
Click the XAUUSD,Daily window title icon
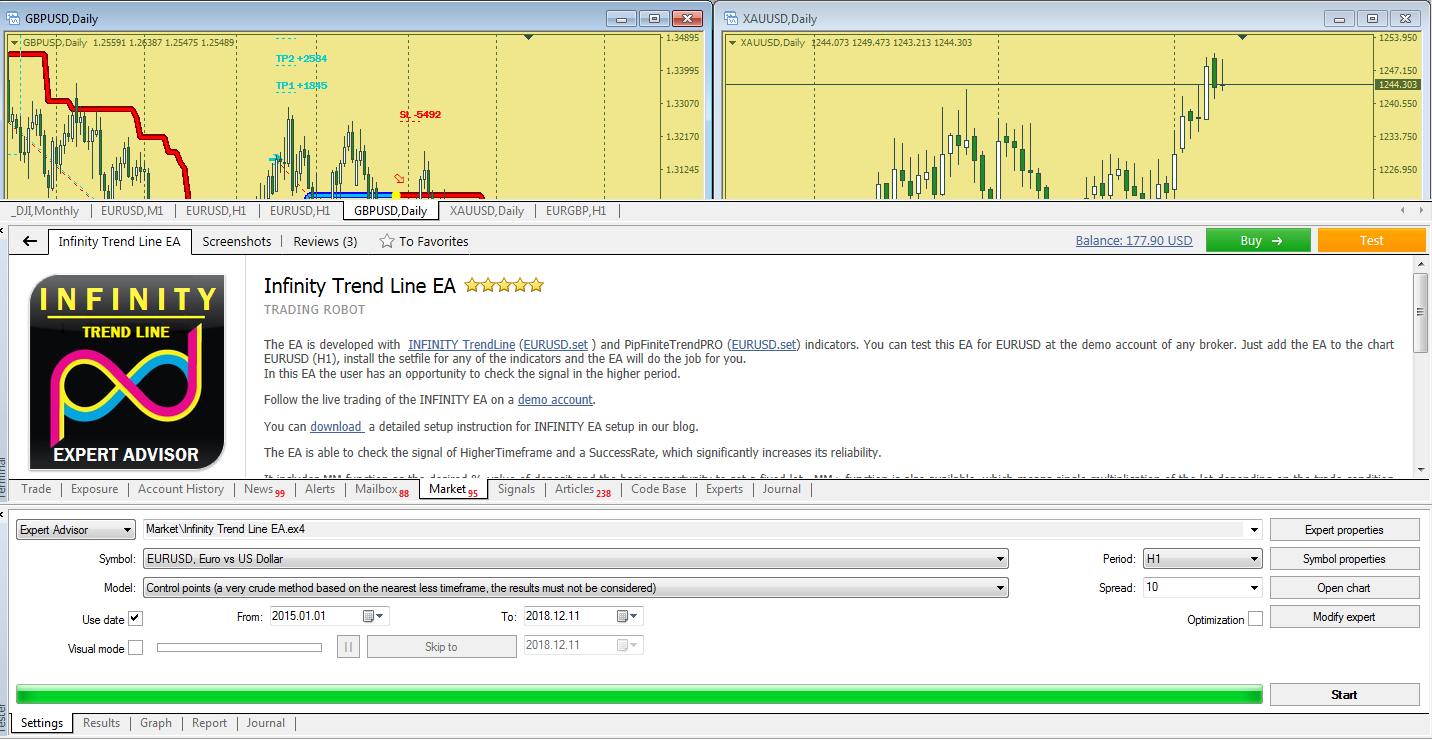point(730,19)
